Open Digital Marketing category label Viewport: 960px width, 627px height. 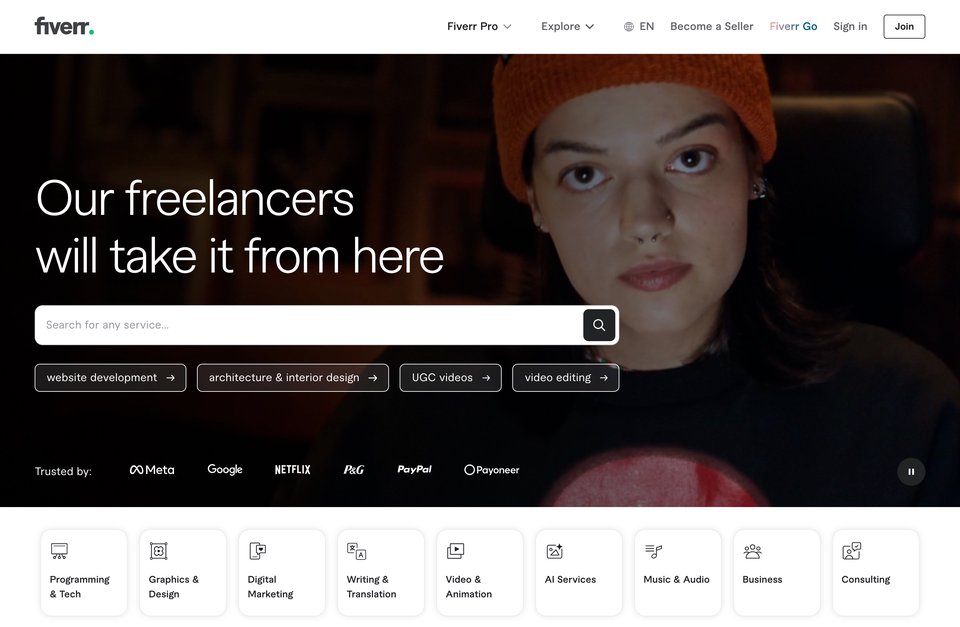[x=270, y=587]
